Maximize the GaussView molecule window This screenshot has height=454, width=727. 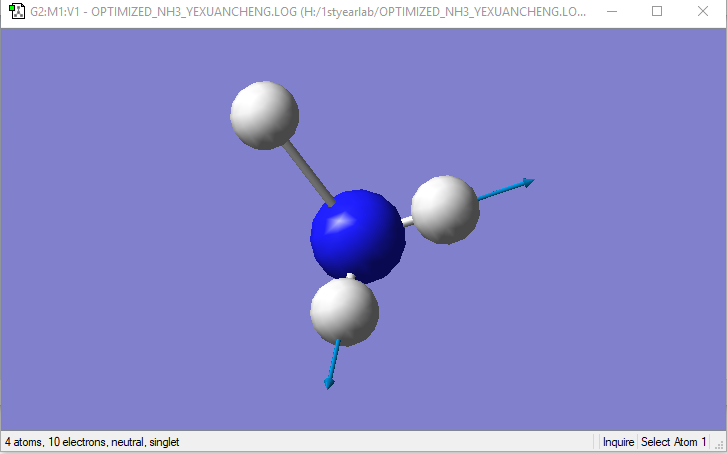tap(657, 11)
